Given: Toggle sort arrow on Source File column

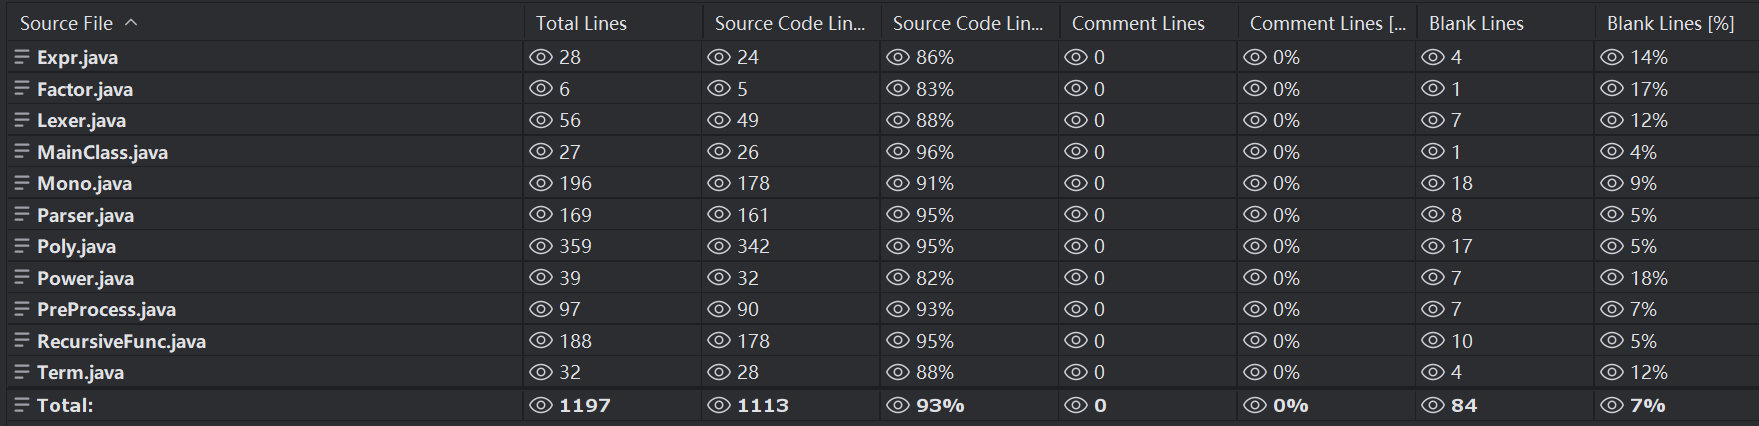Looking at the screenshot, I should (132, 22).
